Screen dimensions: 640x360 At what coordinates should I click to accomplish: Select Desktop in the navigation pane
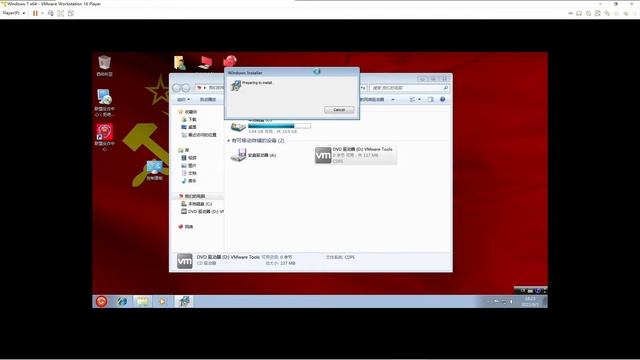[x=189, y=127]
